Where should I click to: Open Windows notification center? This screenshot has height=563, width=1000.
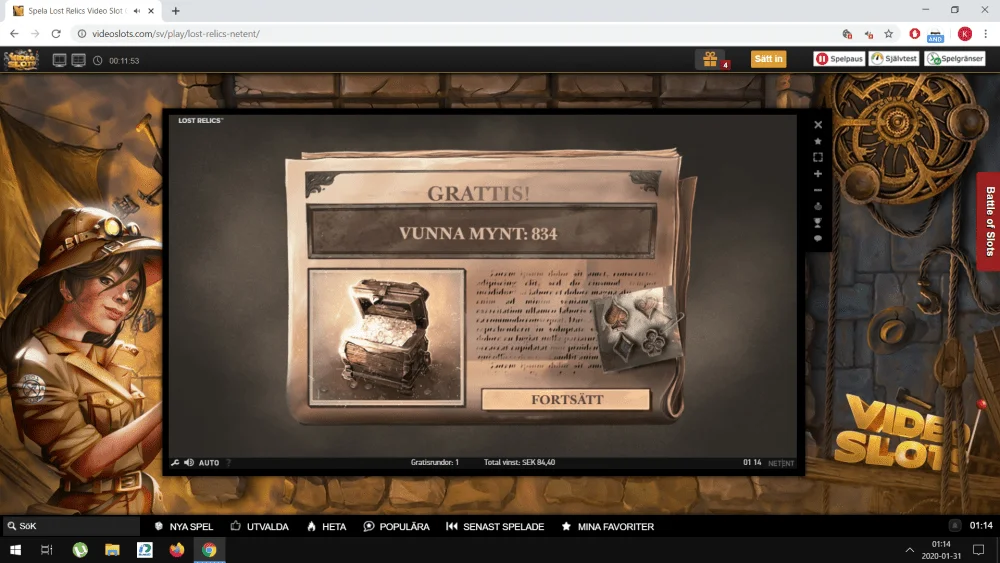point(978,550)
